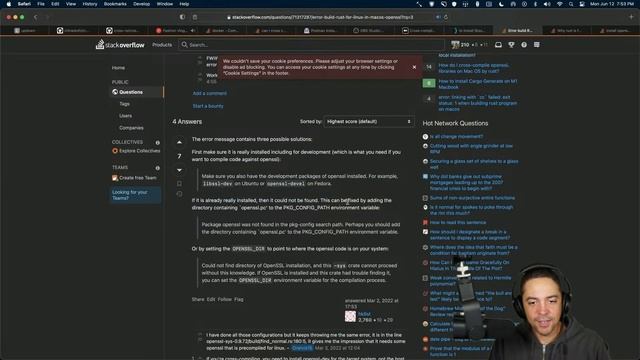Go to Home in the left sidebar
Viewport: 640px width, 360px height.
pyautogui.click(x=118, y=68)
